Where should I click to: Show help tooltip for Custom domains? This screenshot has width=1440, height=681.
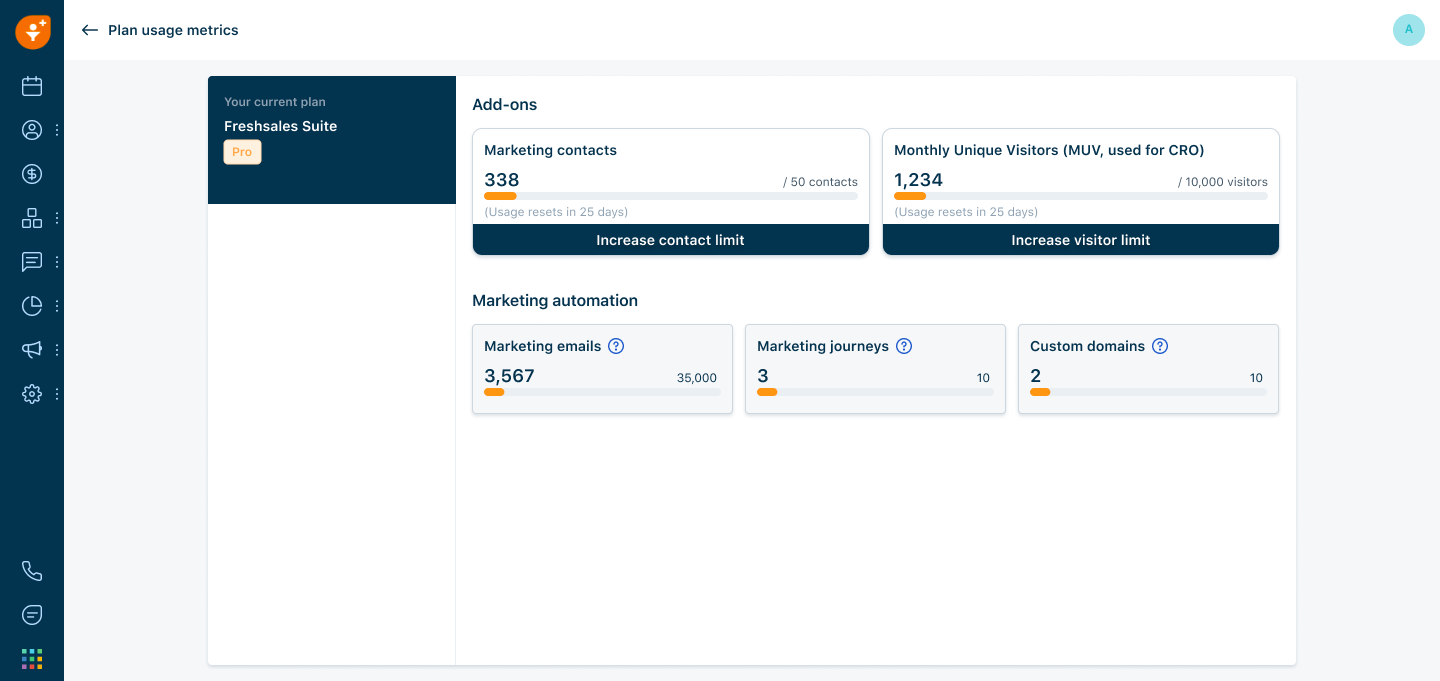1160,346
